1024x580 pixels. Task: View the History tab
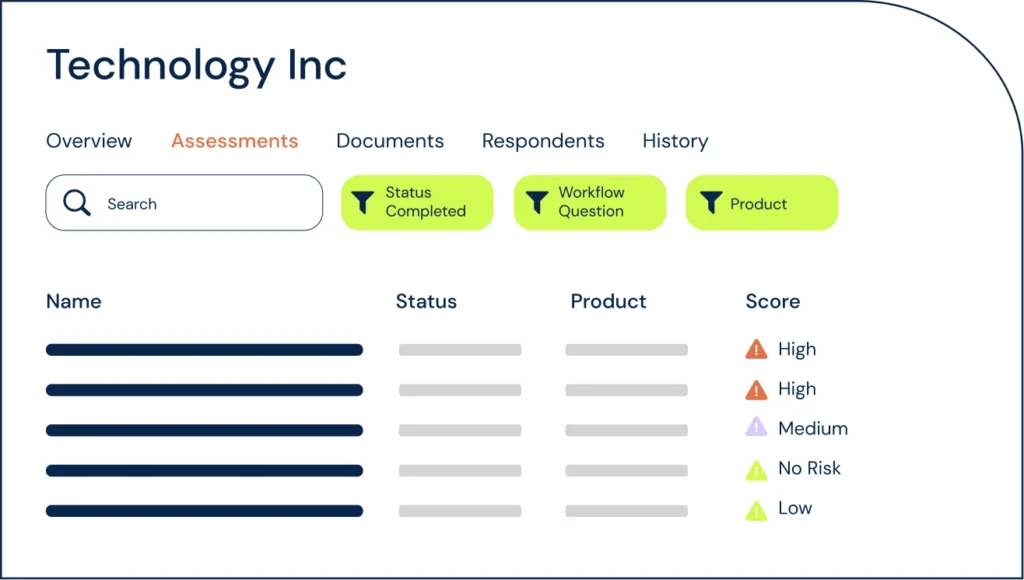675,141
